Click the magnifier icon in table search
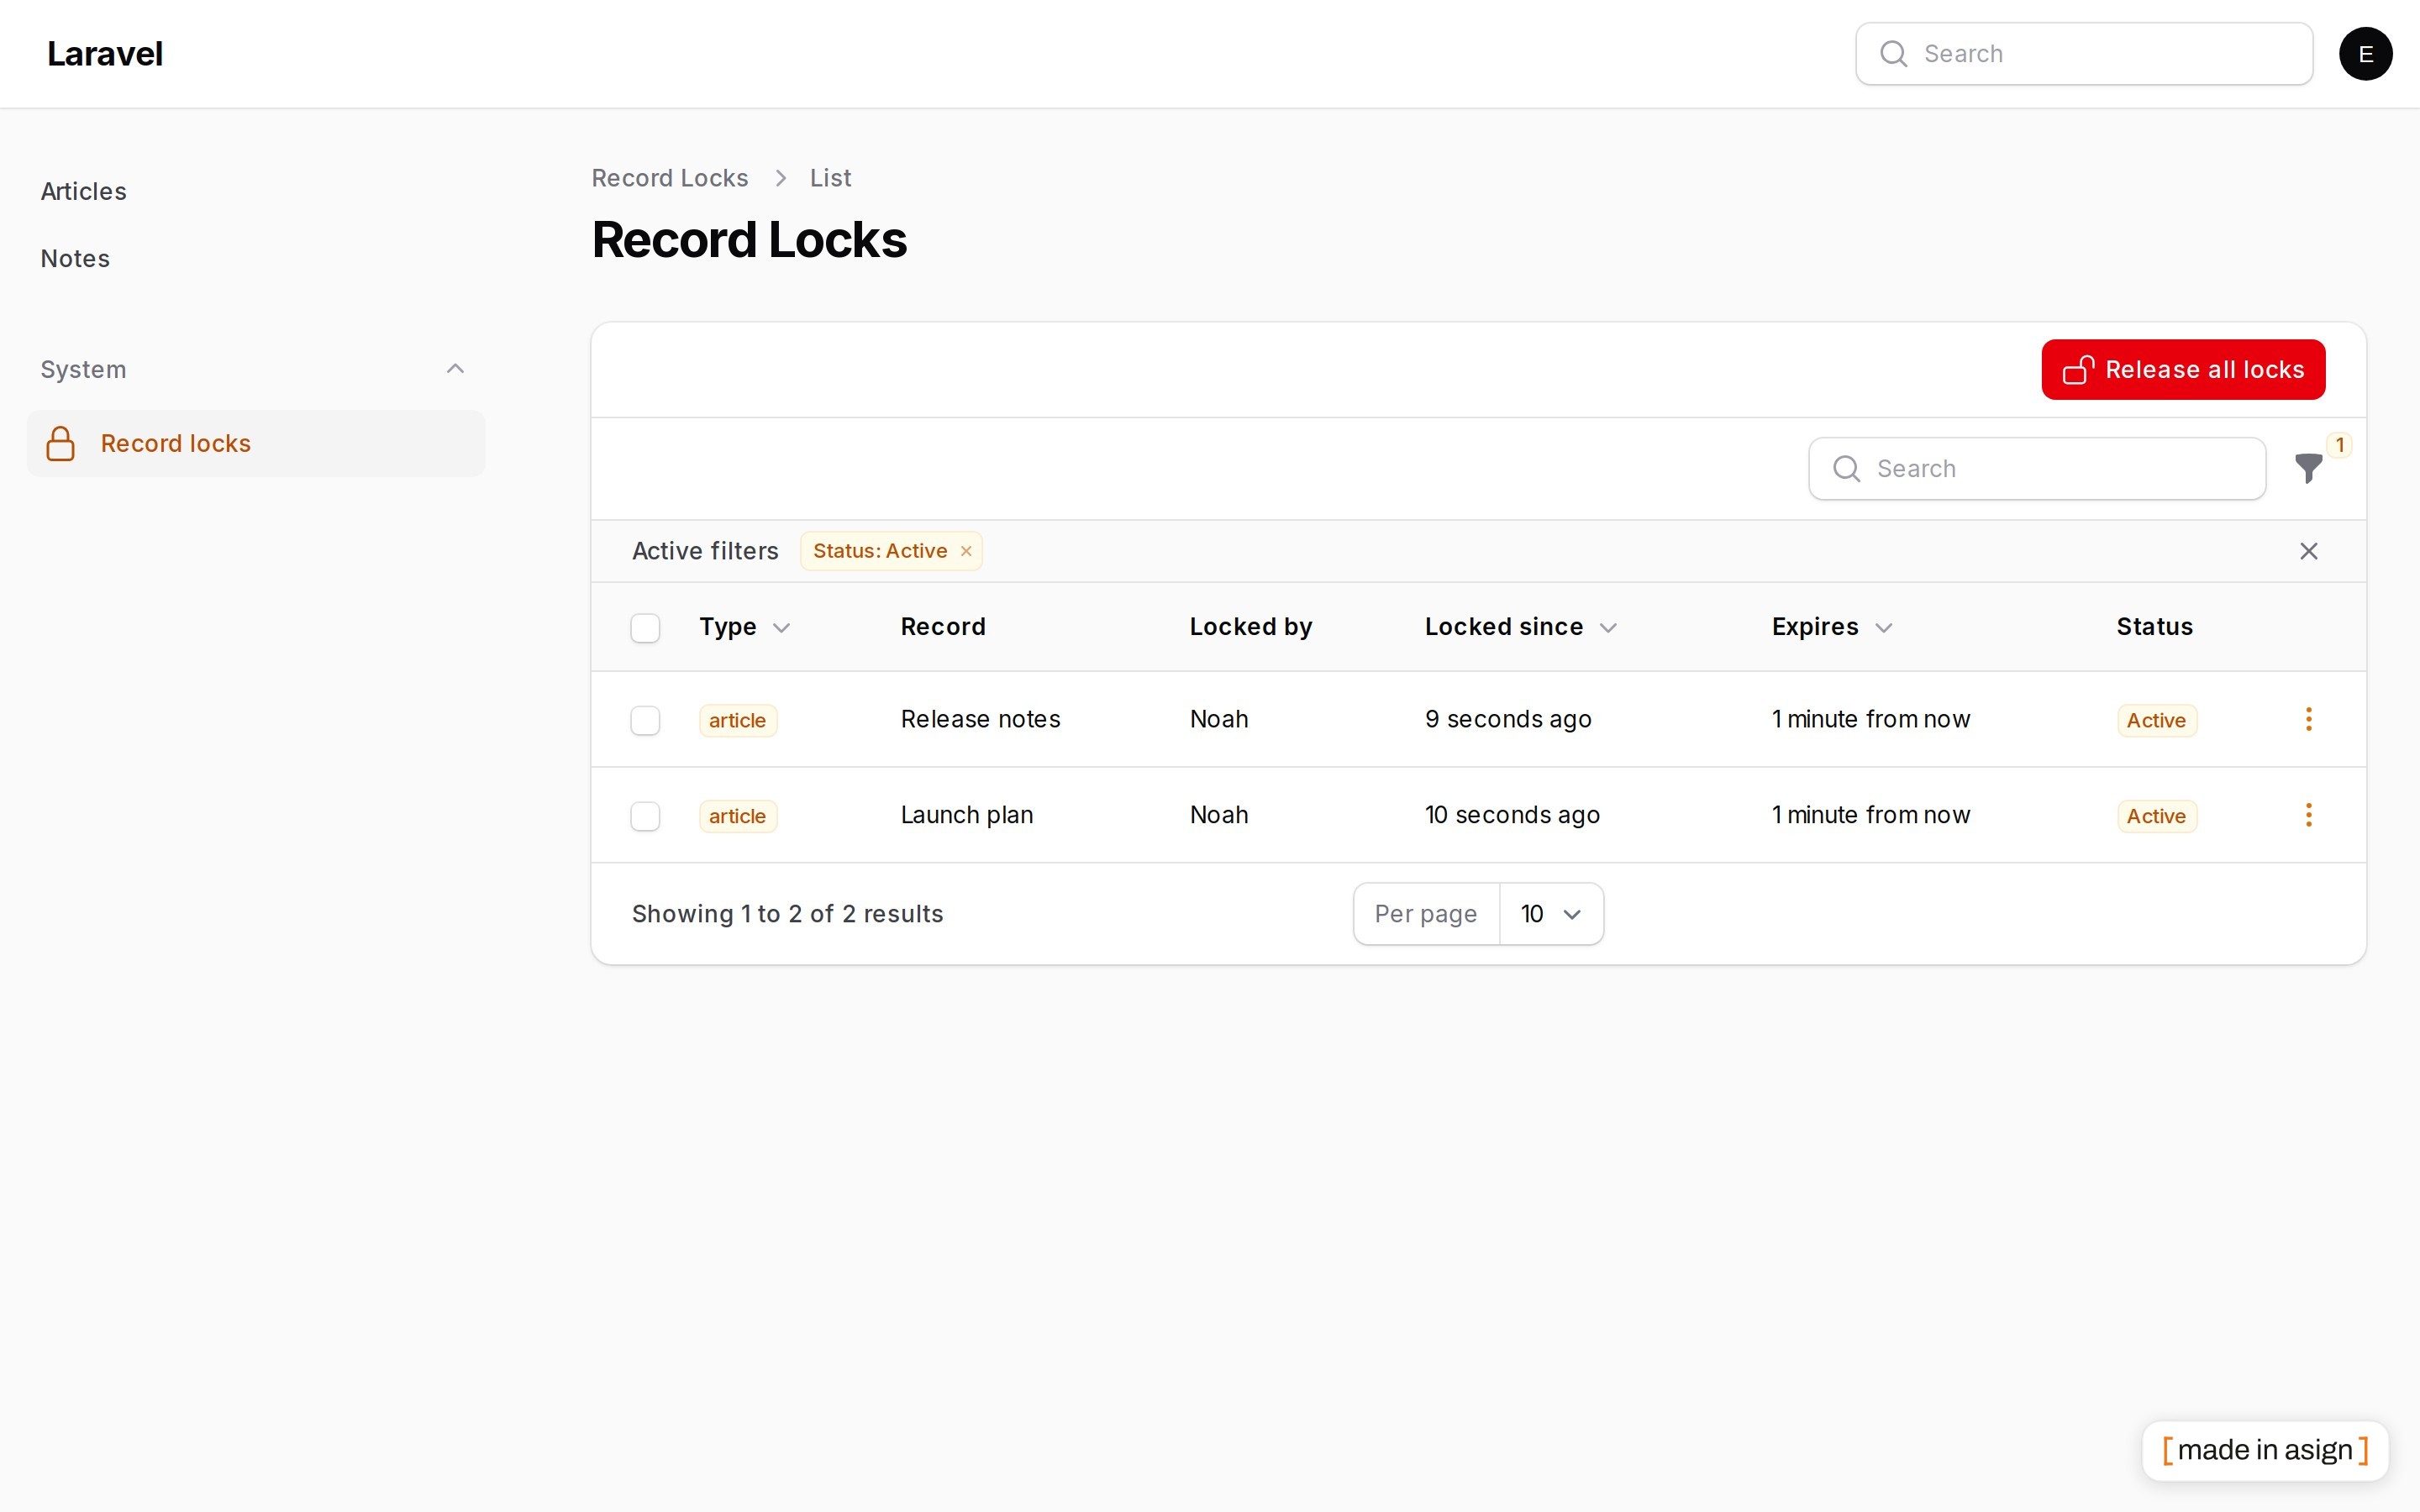Viewport: 2420px width, 1512px height. coord(1846,469)
